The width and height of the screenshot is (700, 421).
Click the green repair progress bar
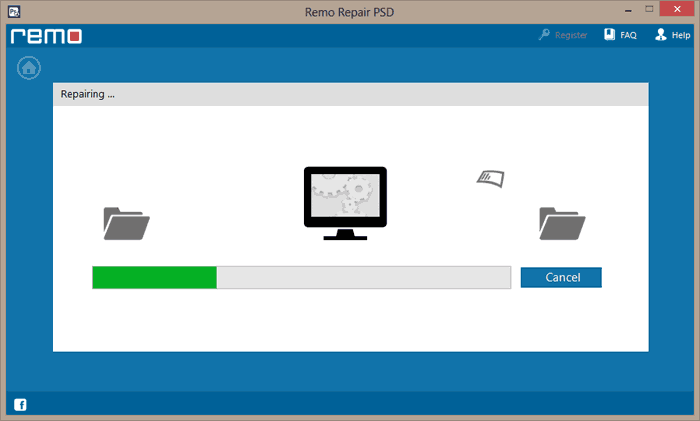point(301,277)
